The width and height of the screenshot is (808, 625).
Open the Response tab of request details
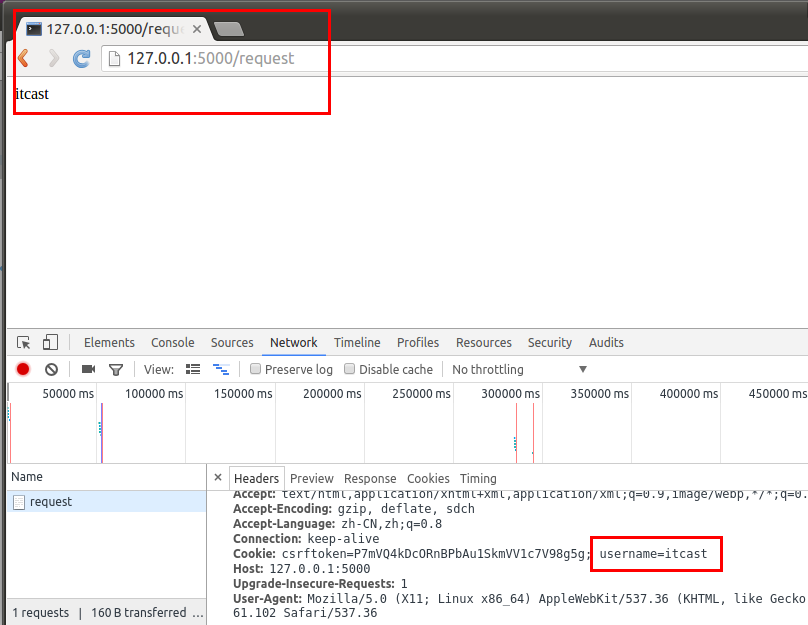click(x=370, y=478)
